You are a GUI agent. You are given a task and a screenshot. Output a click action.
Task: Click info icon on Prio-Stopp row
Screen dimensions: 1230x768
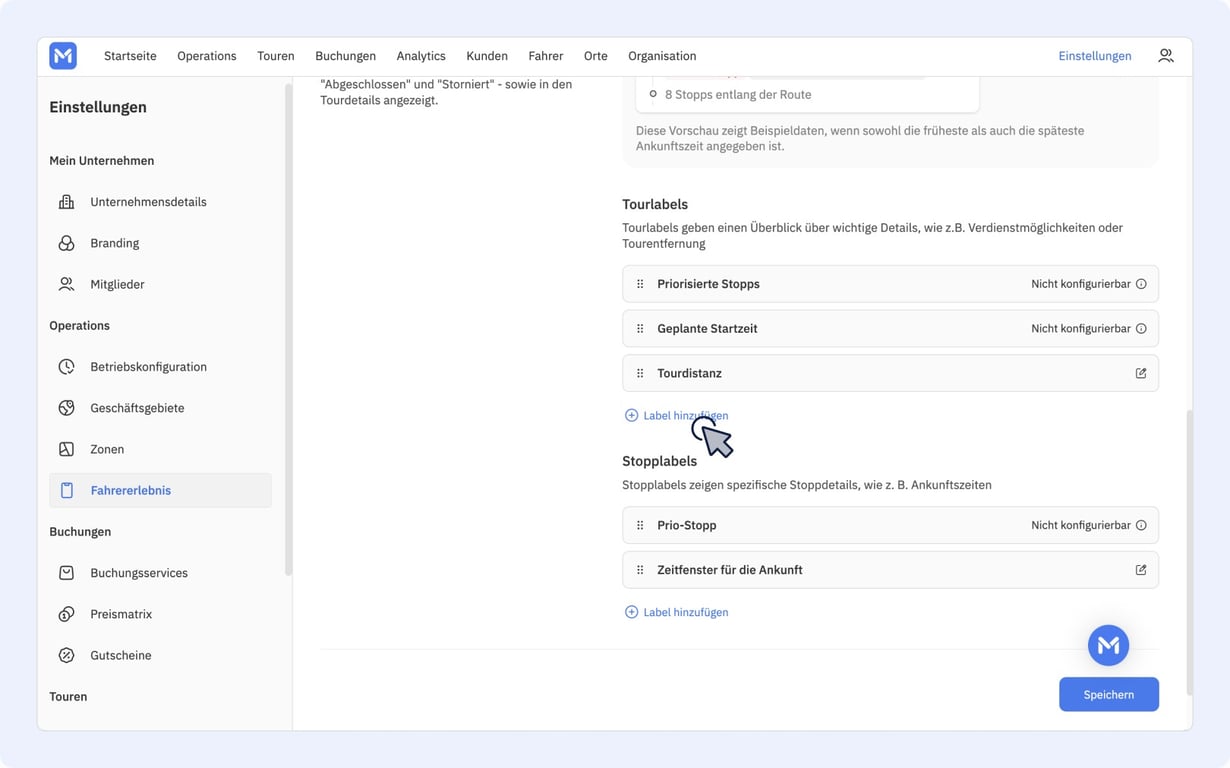(1141, 525)
